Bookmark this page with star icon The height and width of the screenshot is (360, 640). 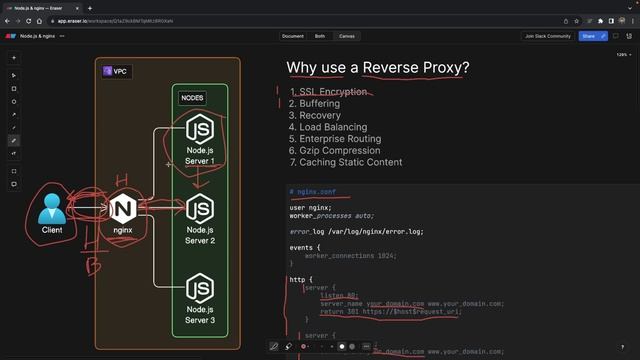coord(576,21)
